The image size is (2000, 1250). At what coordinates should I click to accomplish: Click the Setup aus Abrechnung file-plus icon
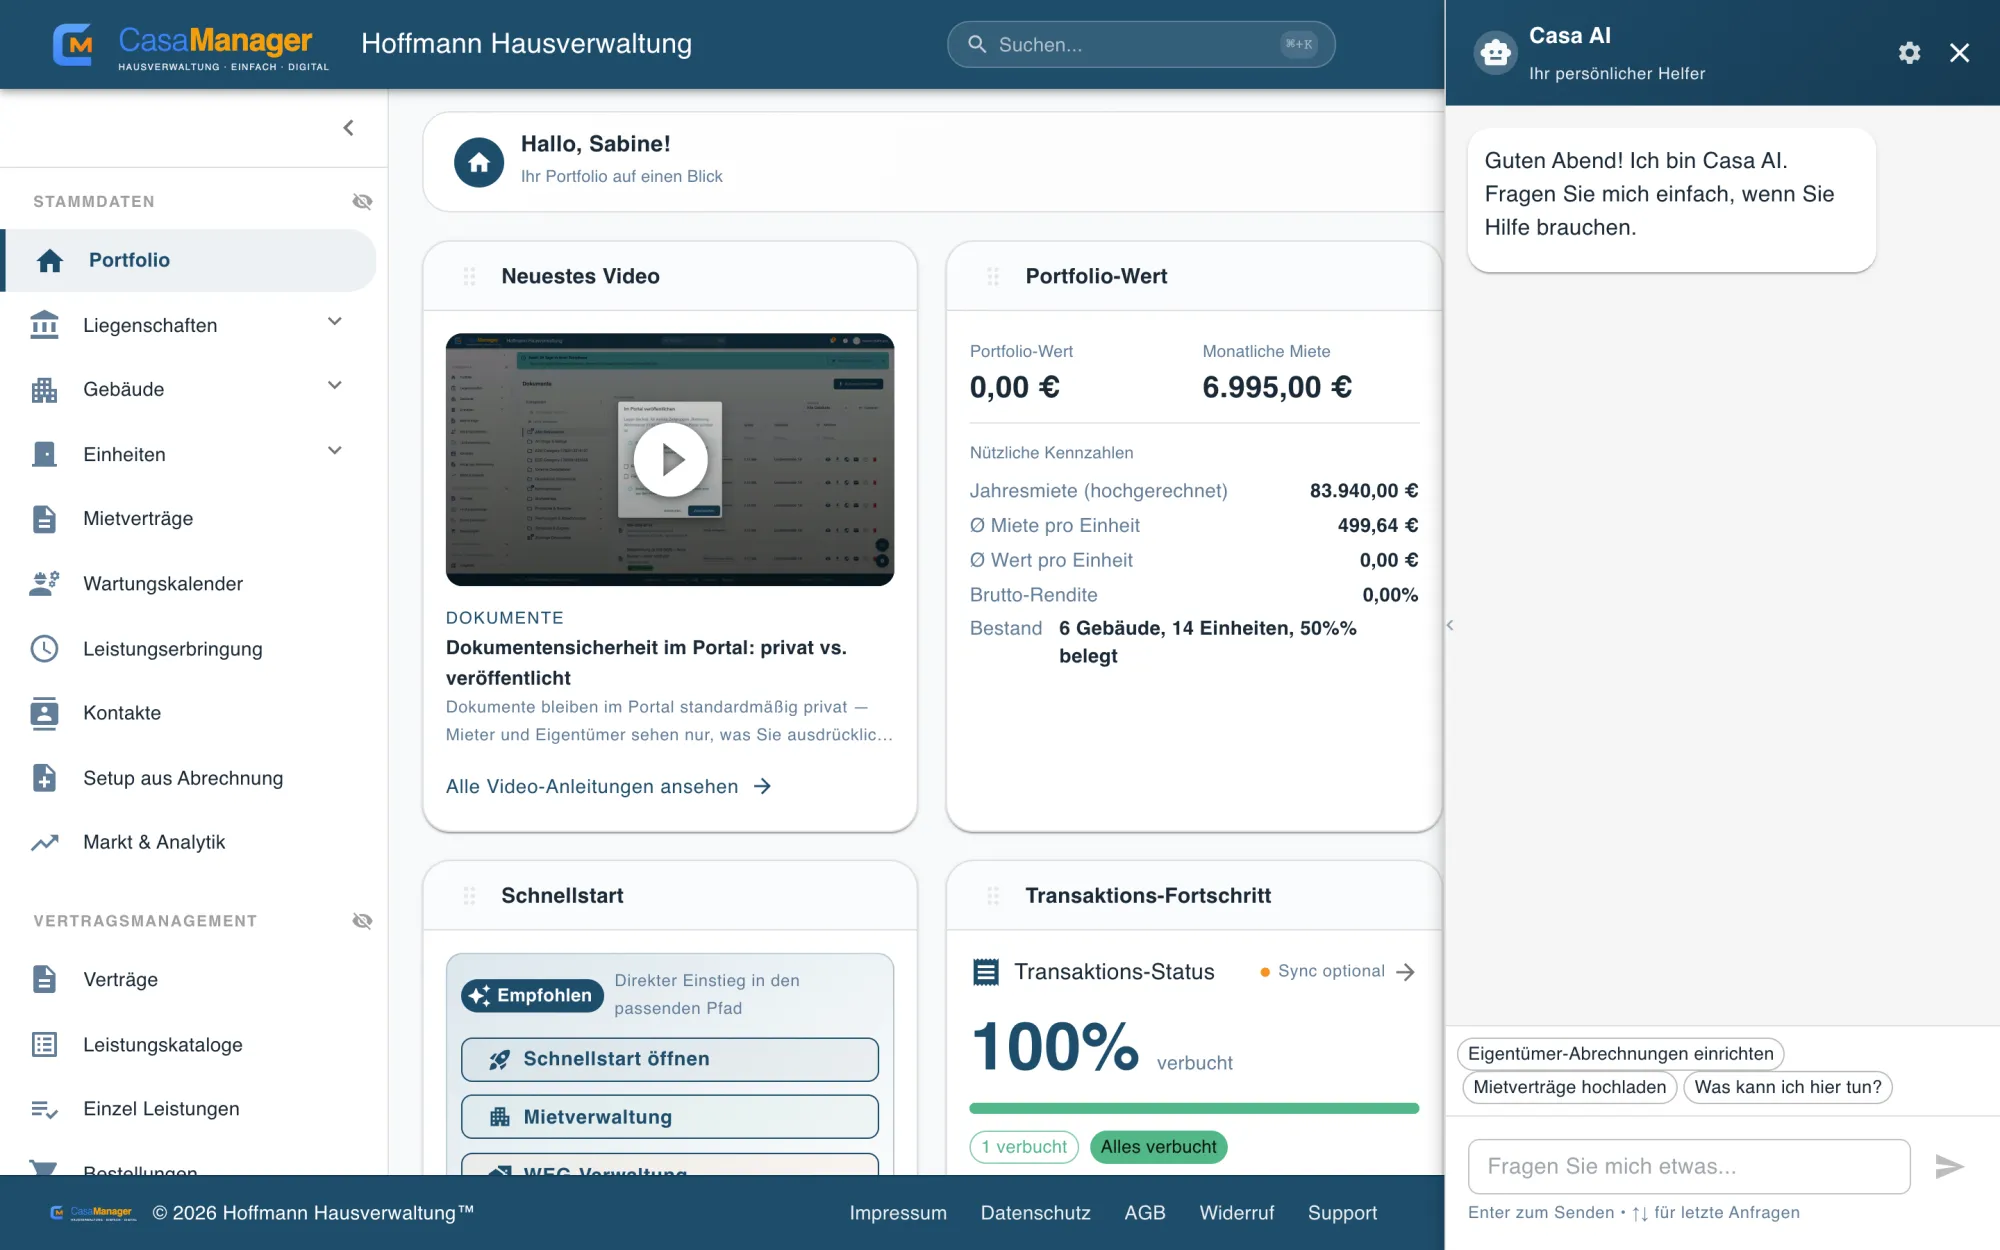44,778
